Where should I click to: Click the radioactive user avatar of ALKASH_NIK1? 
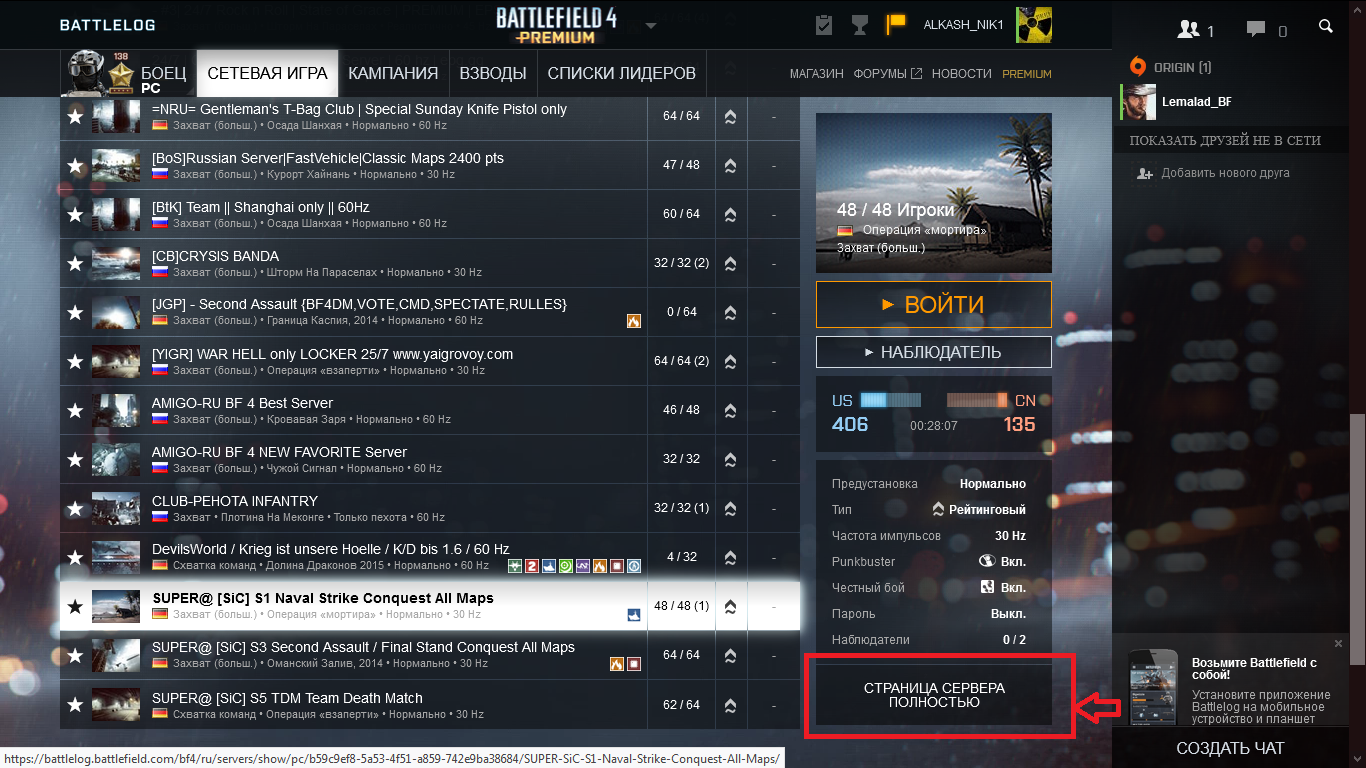1033,25
